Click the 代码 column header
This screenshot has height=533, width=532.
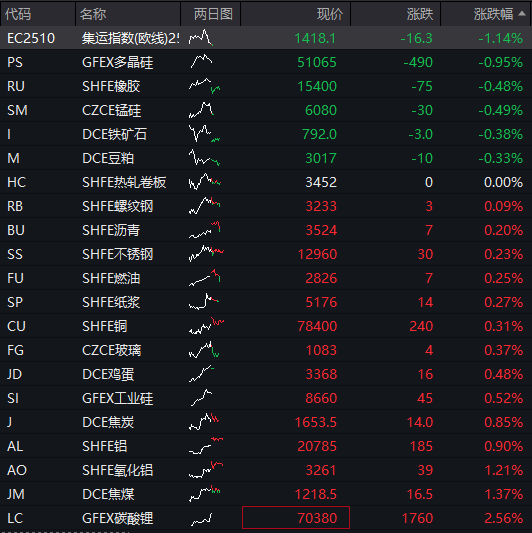pyautogui.click(x=18, y=14)
